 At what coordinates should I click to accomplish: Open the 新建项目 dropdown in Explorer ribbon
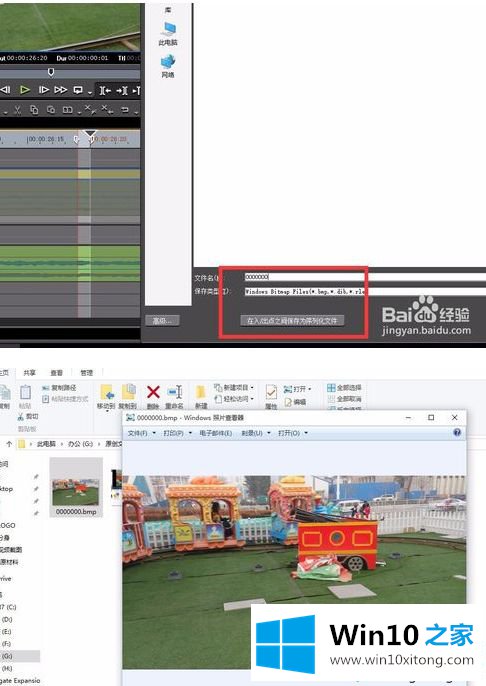(234, 388)
